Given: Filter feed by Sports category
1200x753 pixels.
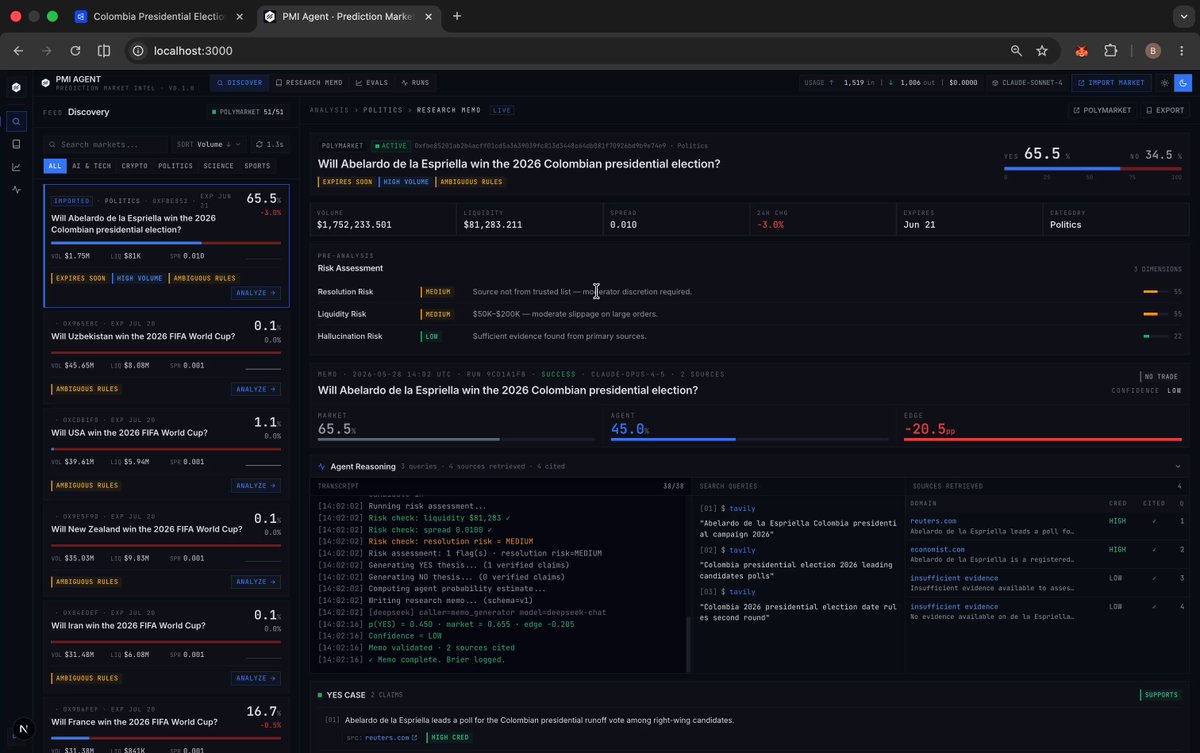Looking at the screenshot, I should 257,166.
